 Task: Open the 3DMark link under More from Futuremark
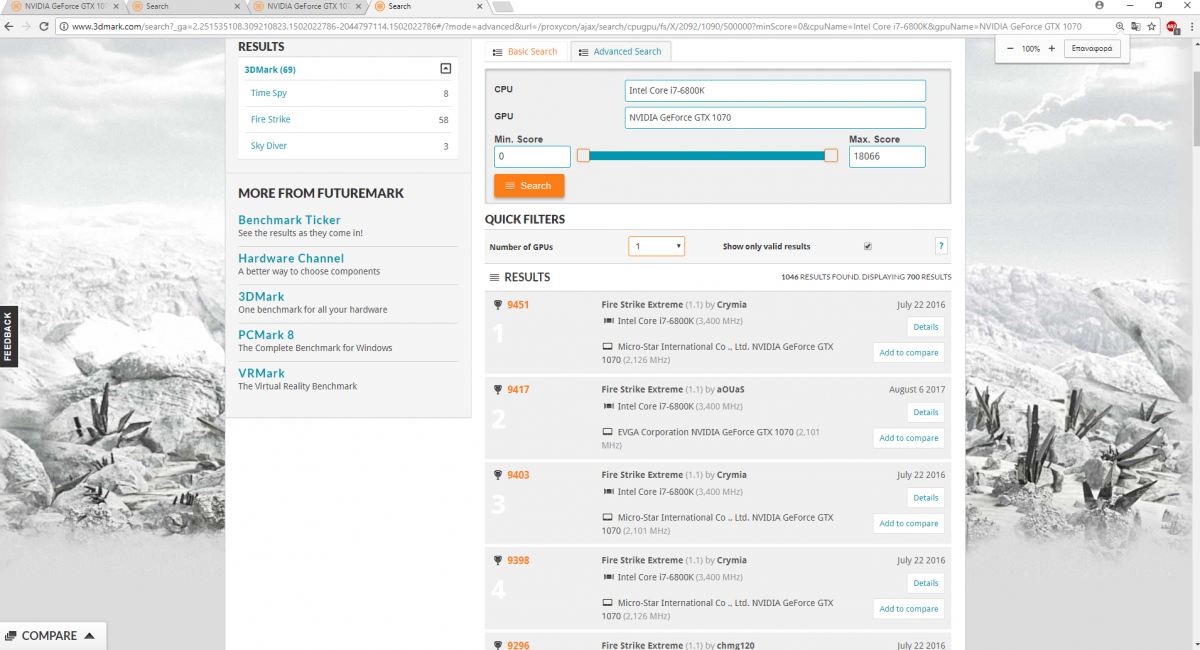[x=261, y=297]
